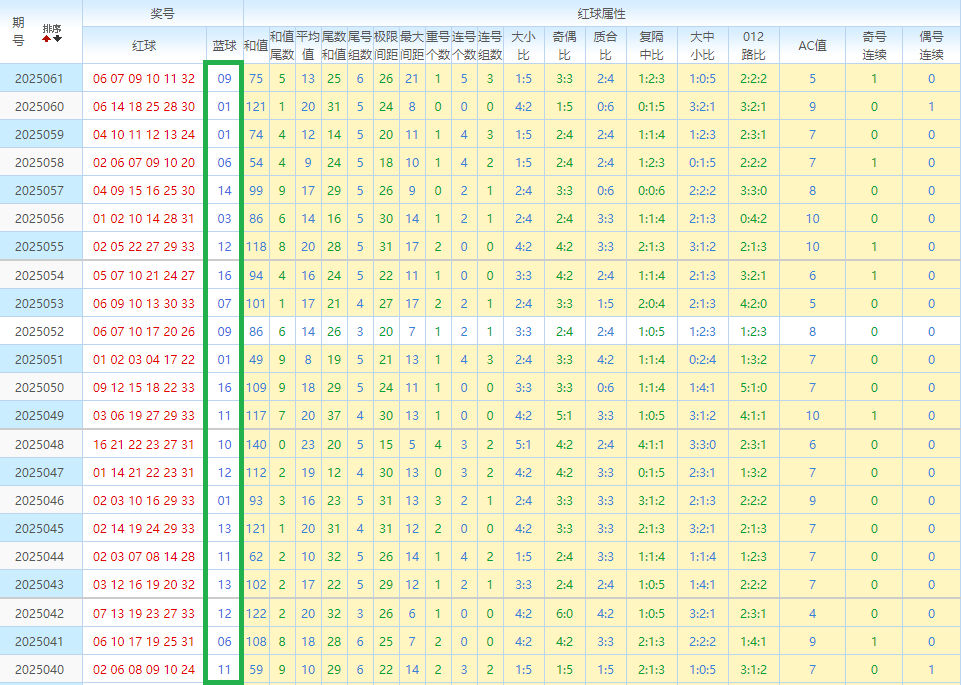Select the row for period 2025052
The height and width of the screenshot is (685, 961).
pyautogui.click(x=40, y=331)
